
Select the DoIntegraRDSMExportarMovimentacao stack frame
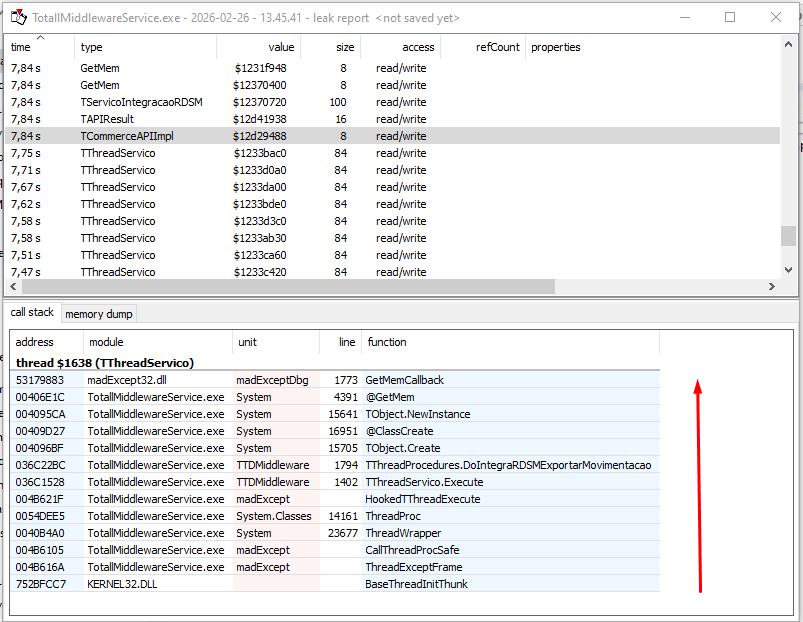(x=335, y=465)
